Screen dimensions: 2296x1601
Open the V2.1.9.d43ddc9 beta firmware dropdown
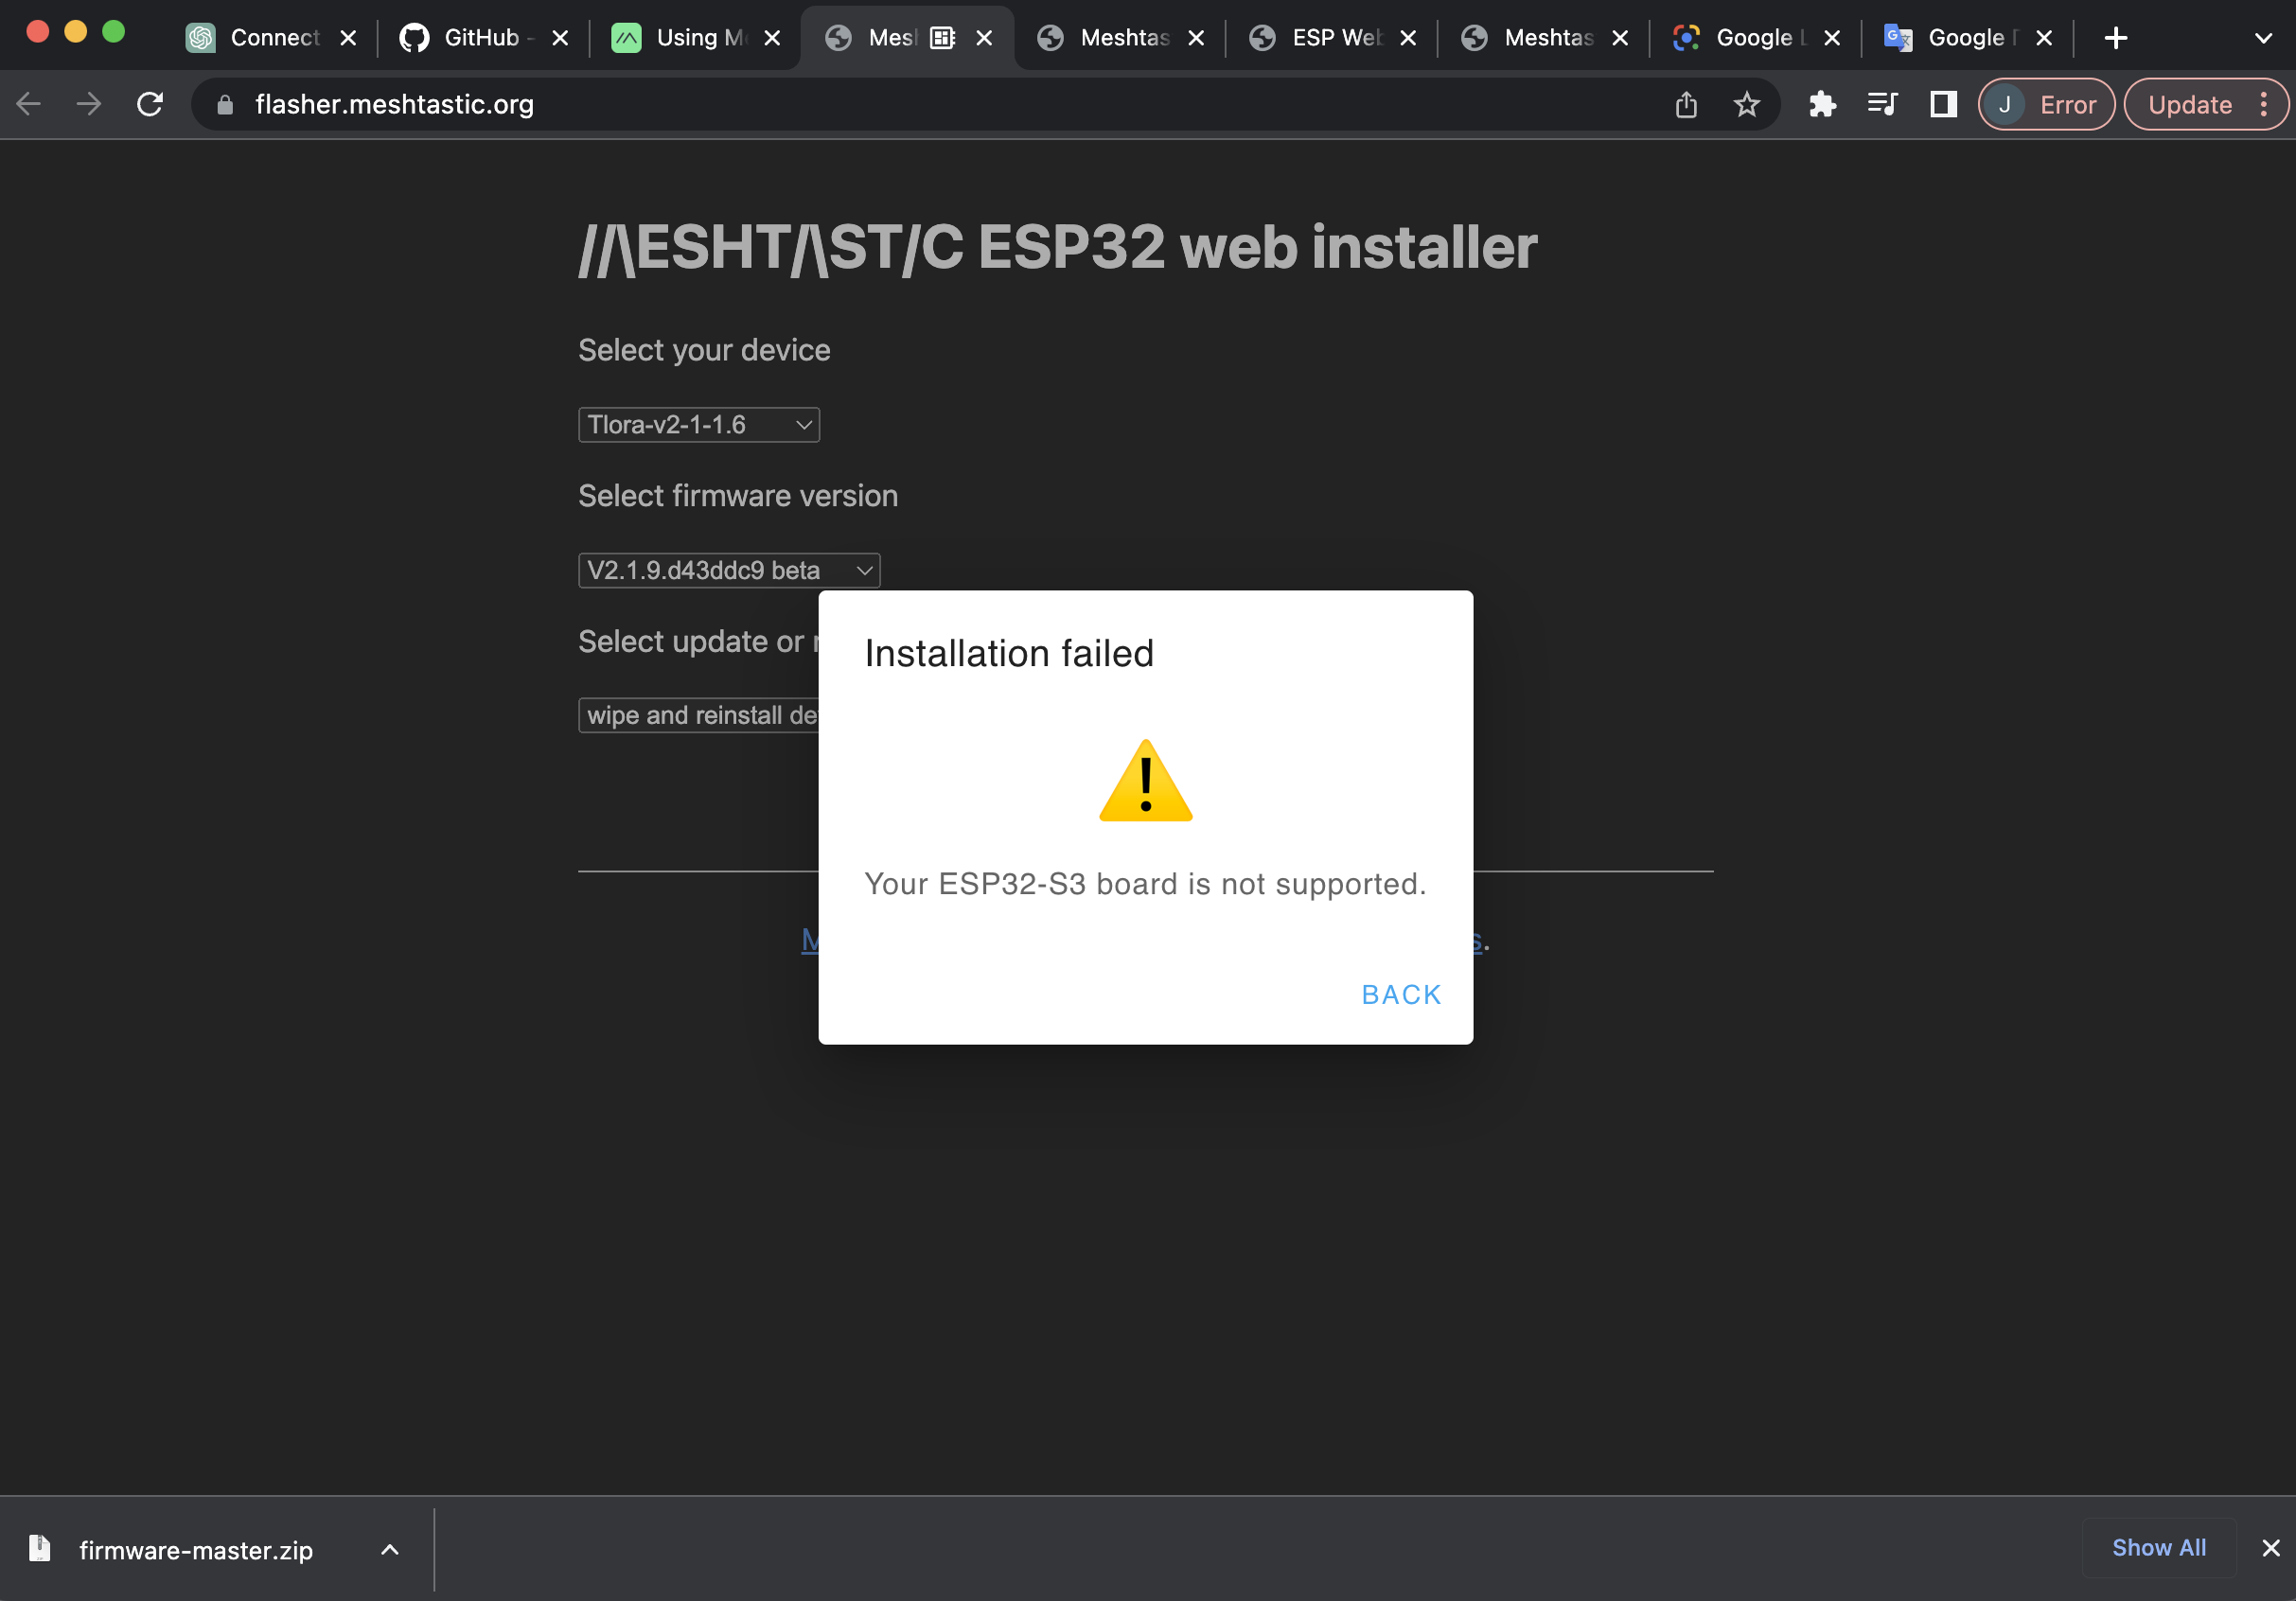pyautogui.click(x=728, y=570)
